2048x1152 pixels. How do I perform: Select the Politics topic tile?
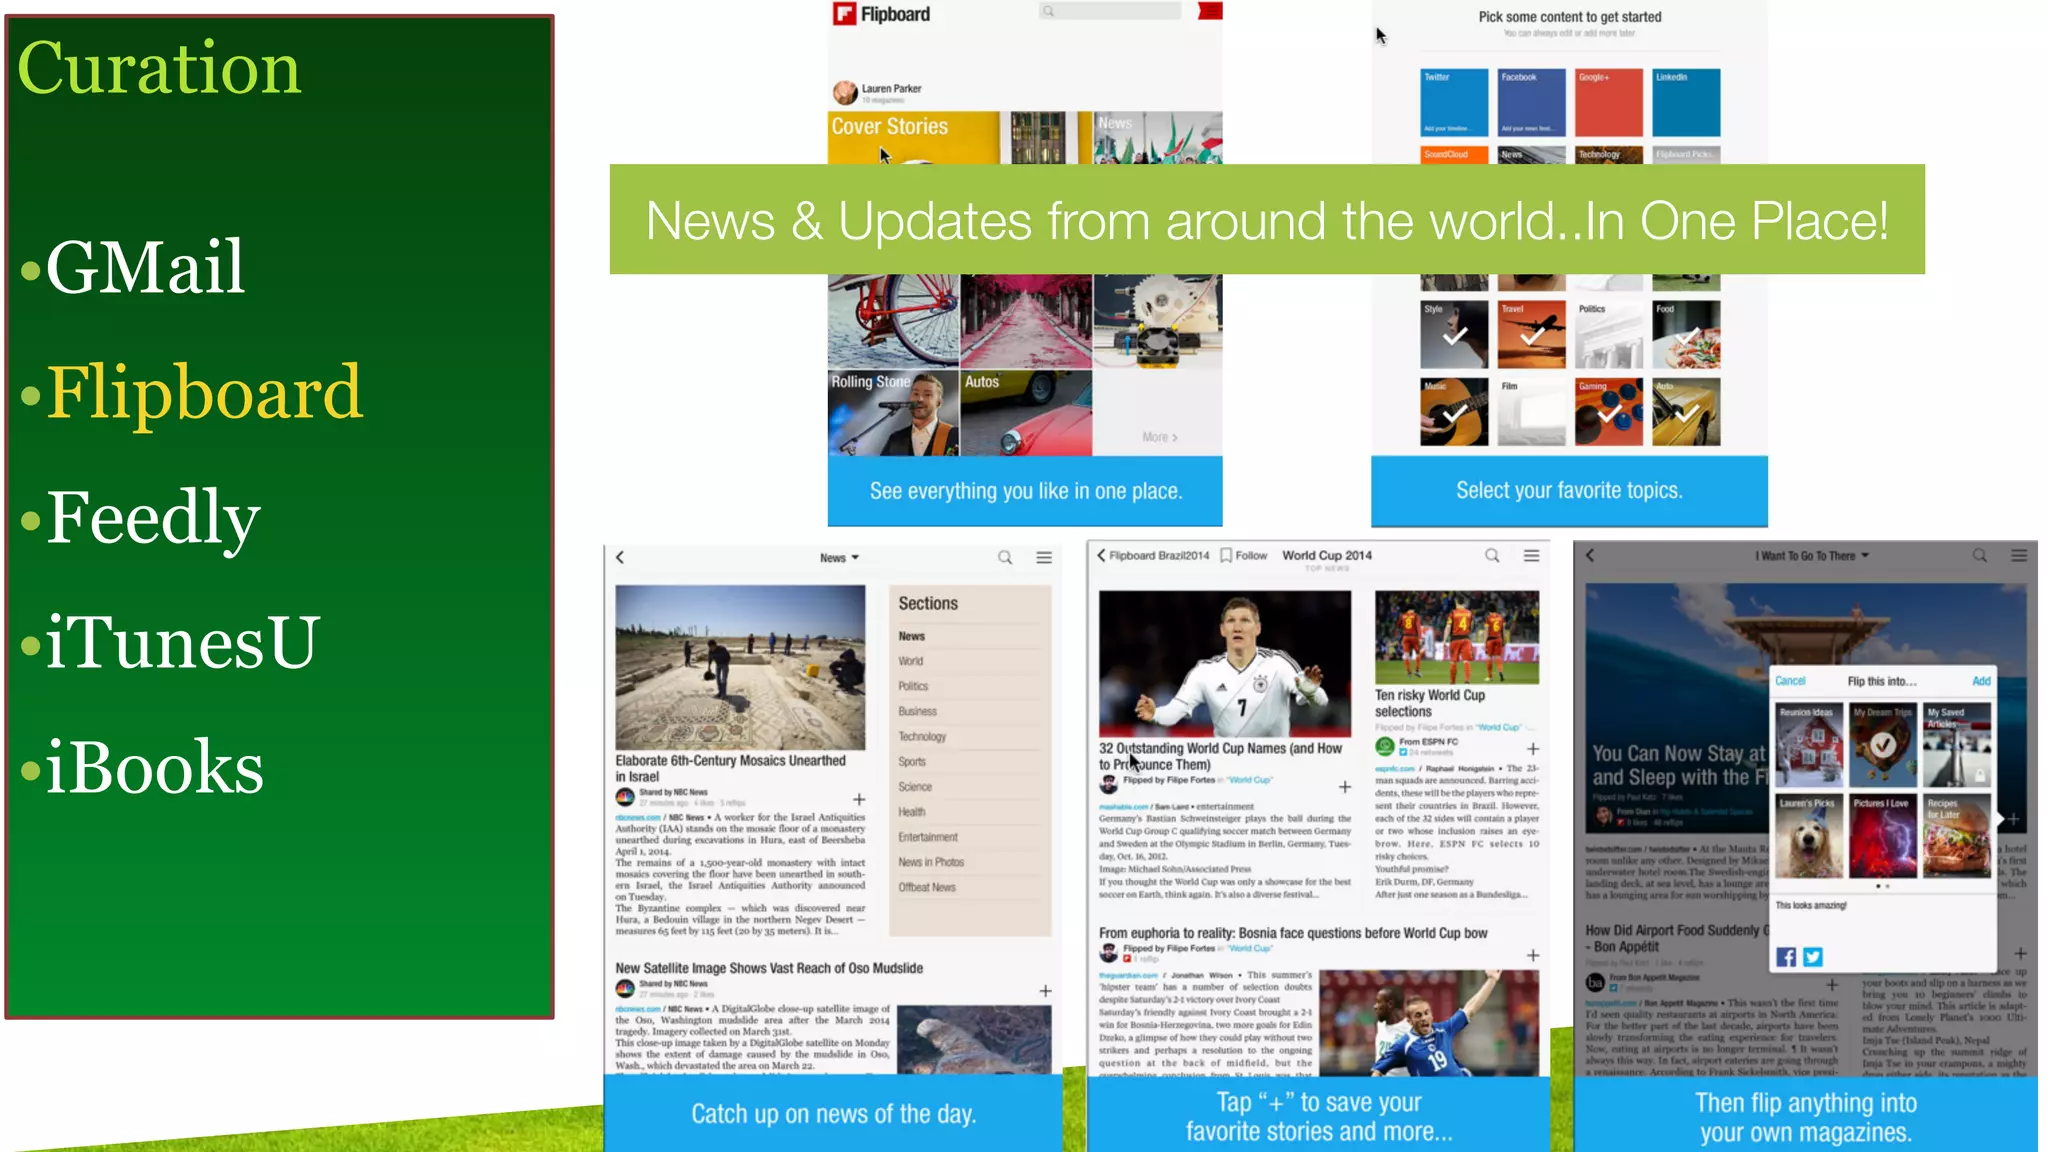[1609, 334]
